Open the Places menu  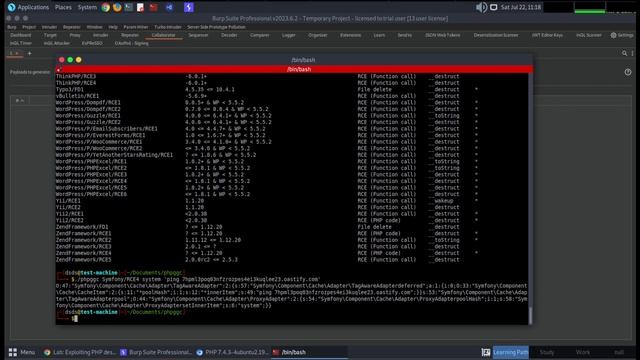63,7
